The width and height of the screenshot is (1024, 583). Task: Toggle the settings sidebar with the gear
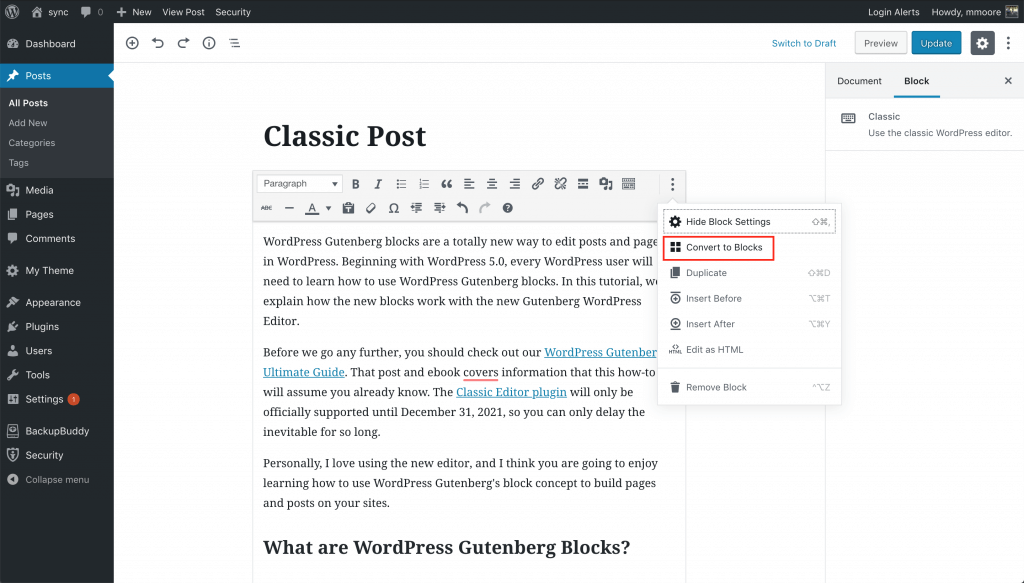tap(982, 43)
